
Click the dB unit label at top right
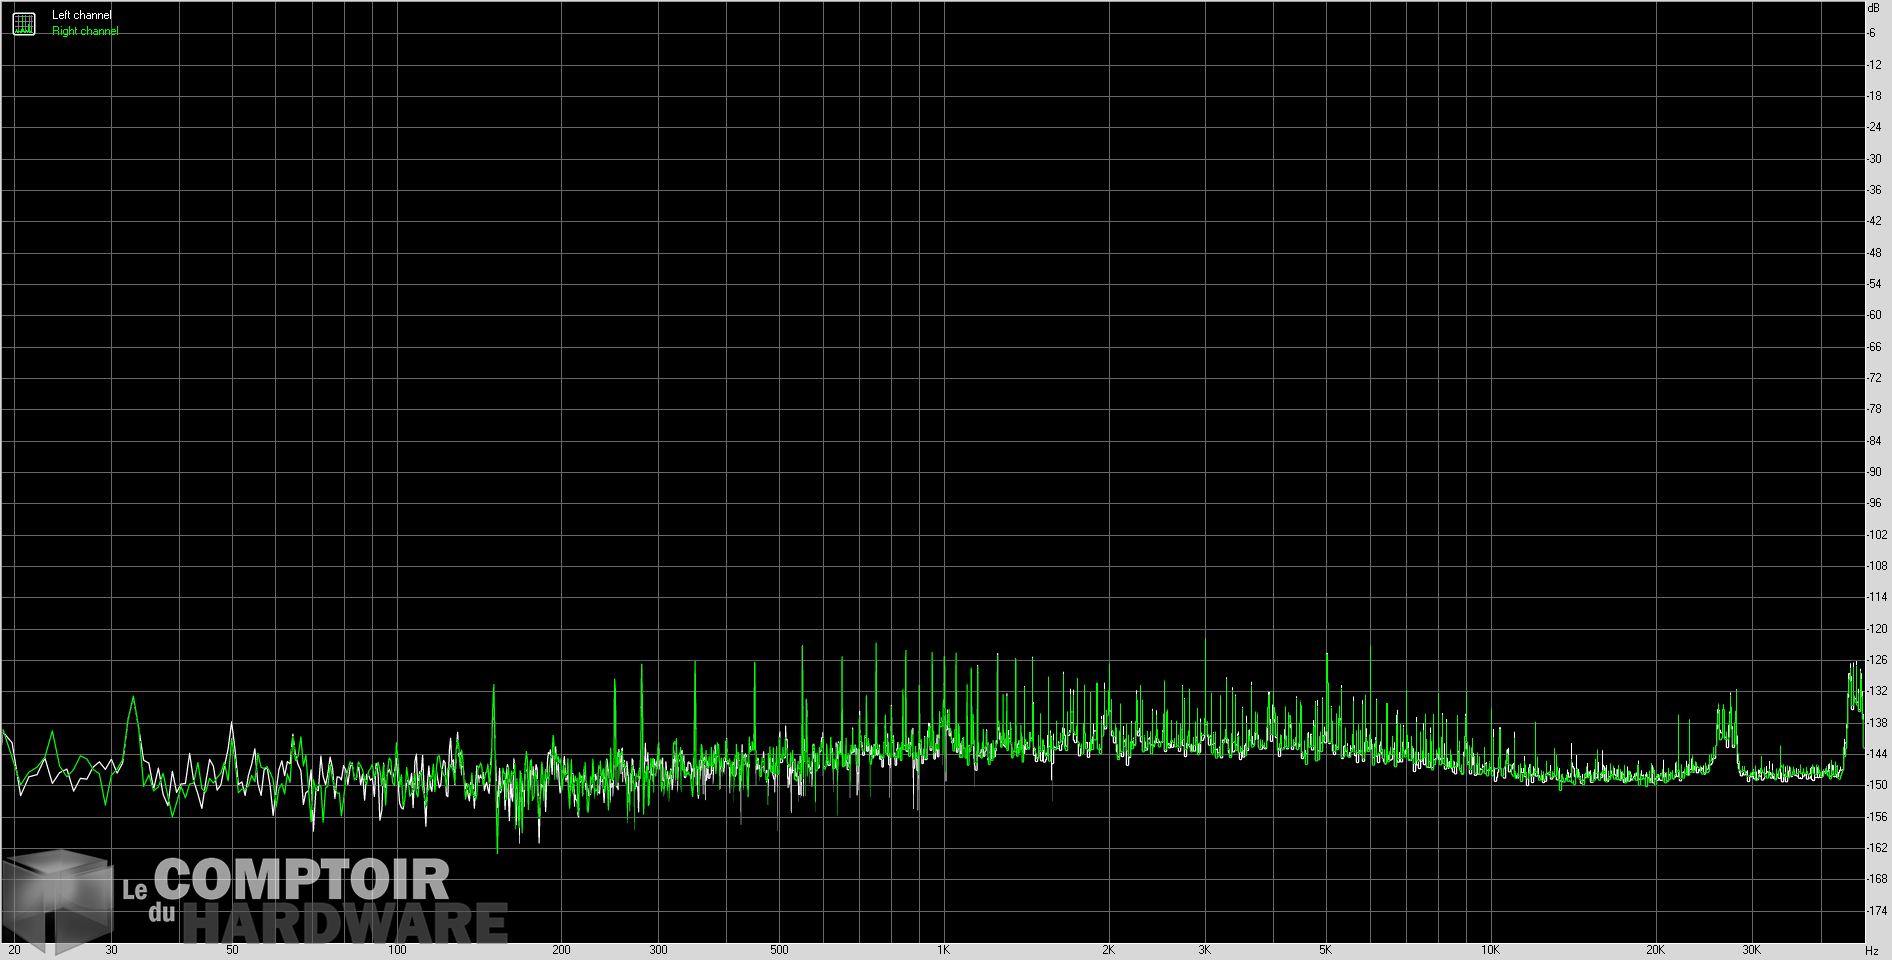coord(1874,8)
